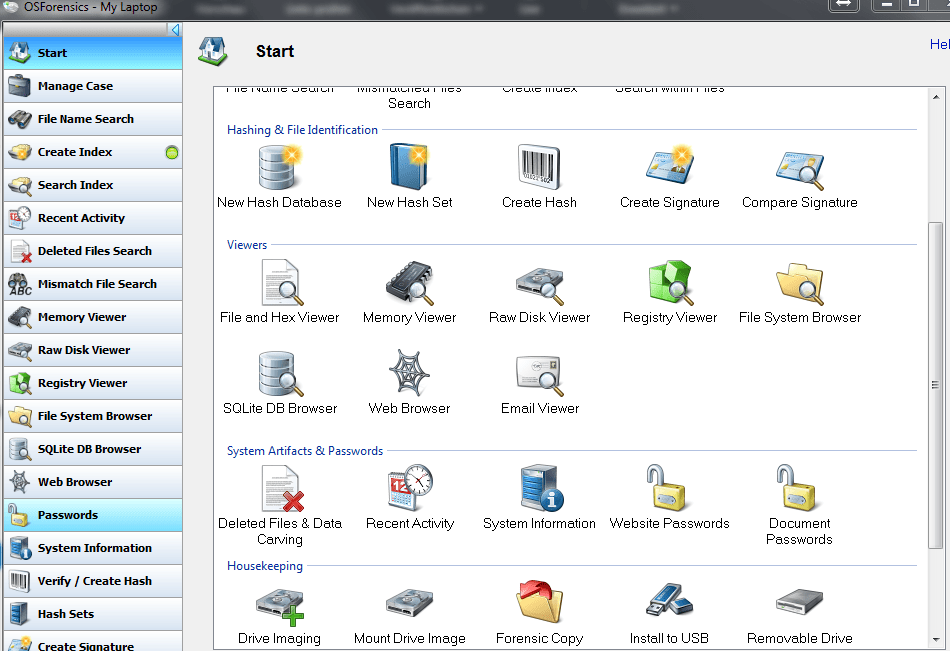Open Document Passwords padlock
950x651 pixels.
pos(800,506)
